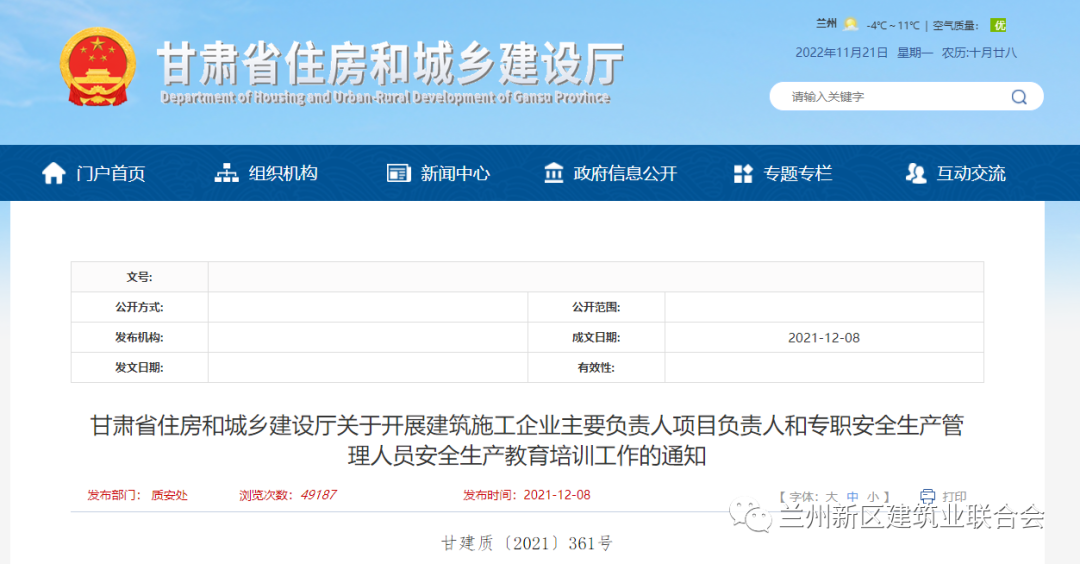Click the 发文日期: table label
This screenshot has height=564, width=1080.
(139, 368)
